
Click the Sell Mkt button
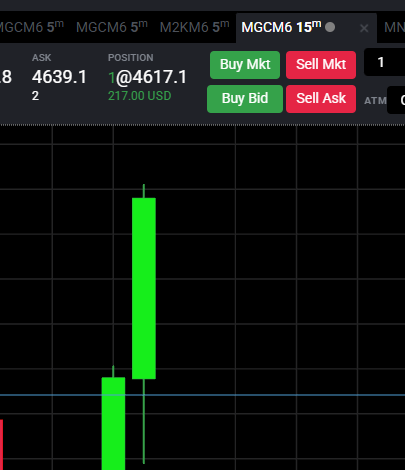[x=321, y=65]
